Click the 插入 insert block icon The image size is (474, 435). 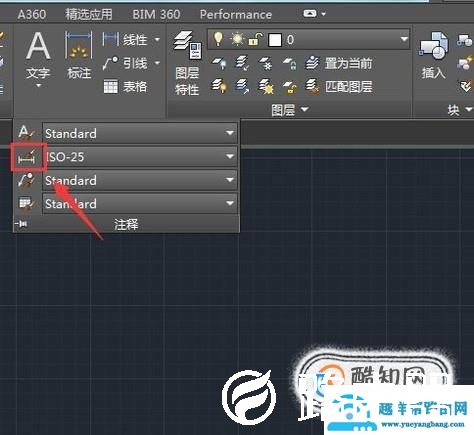coord(434,56)
